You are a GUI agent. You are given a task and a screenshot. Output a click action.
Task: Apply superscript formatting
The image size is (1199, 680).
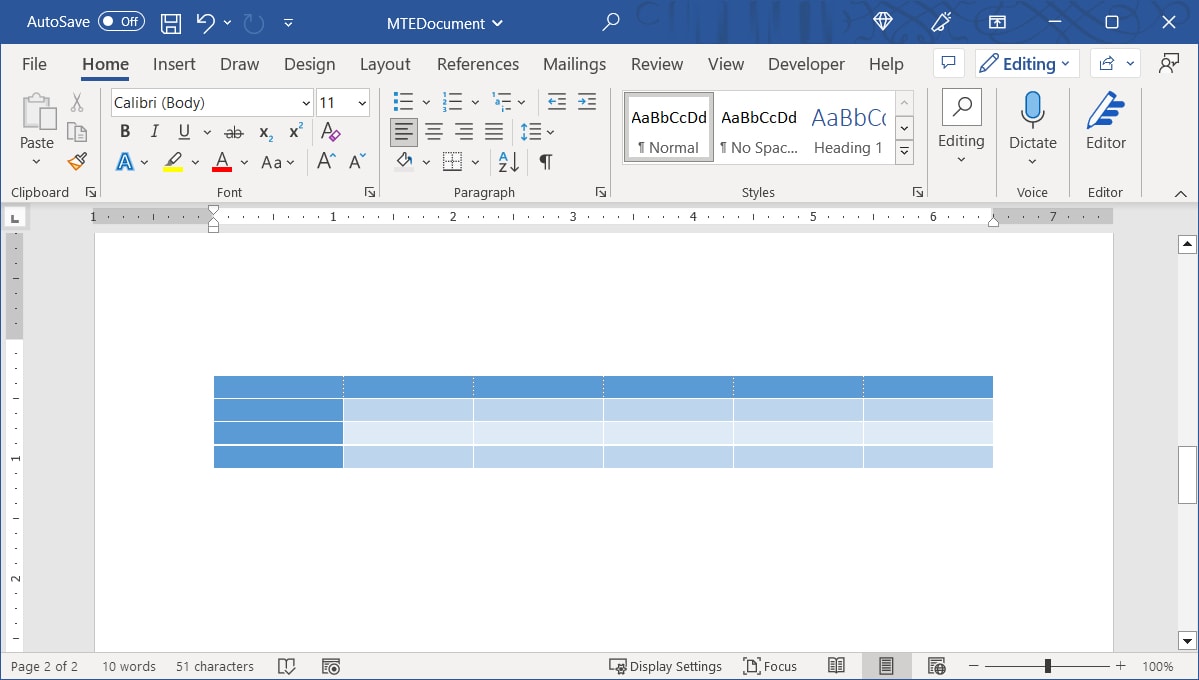tap(293, 131)
